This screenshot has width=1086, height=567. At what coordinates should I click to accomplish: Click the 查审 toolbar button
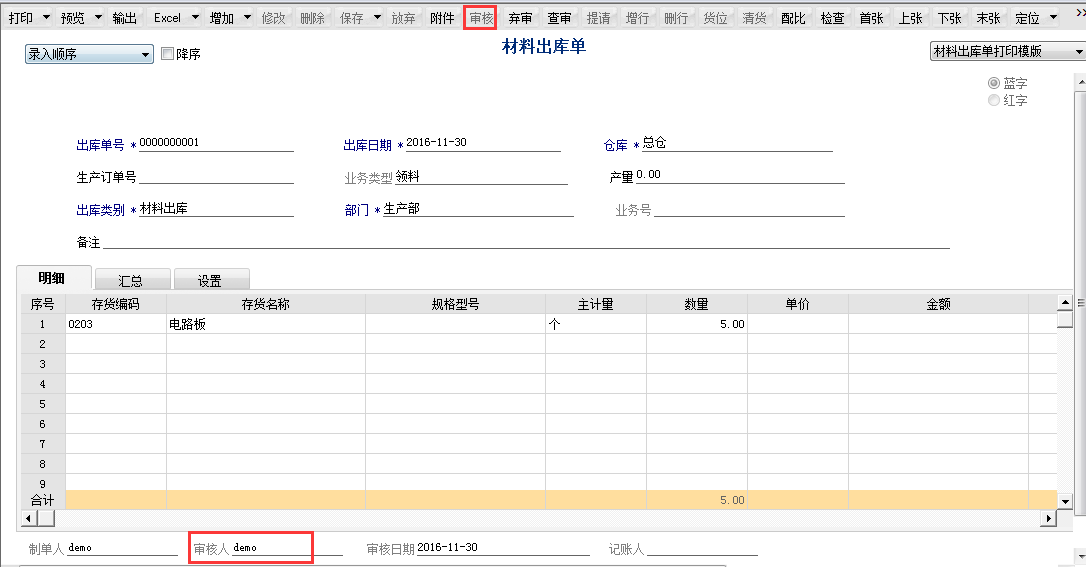pyautogui.click(x=559, y=18)
